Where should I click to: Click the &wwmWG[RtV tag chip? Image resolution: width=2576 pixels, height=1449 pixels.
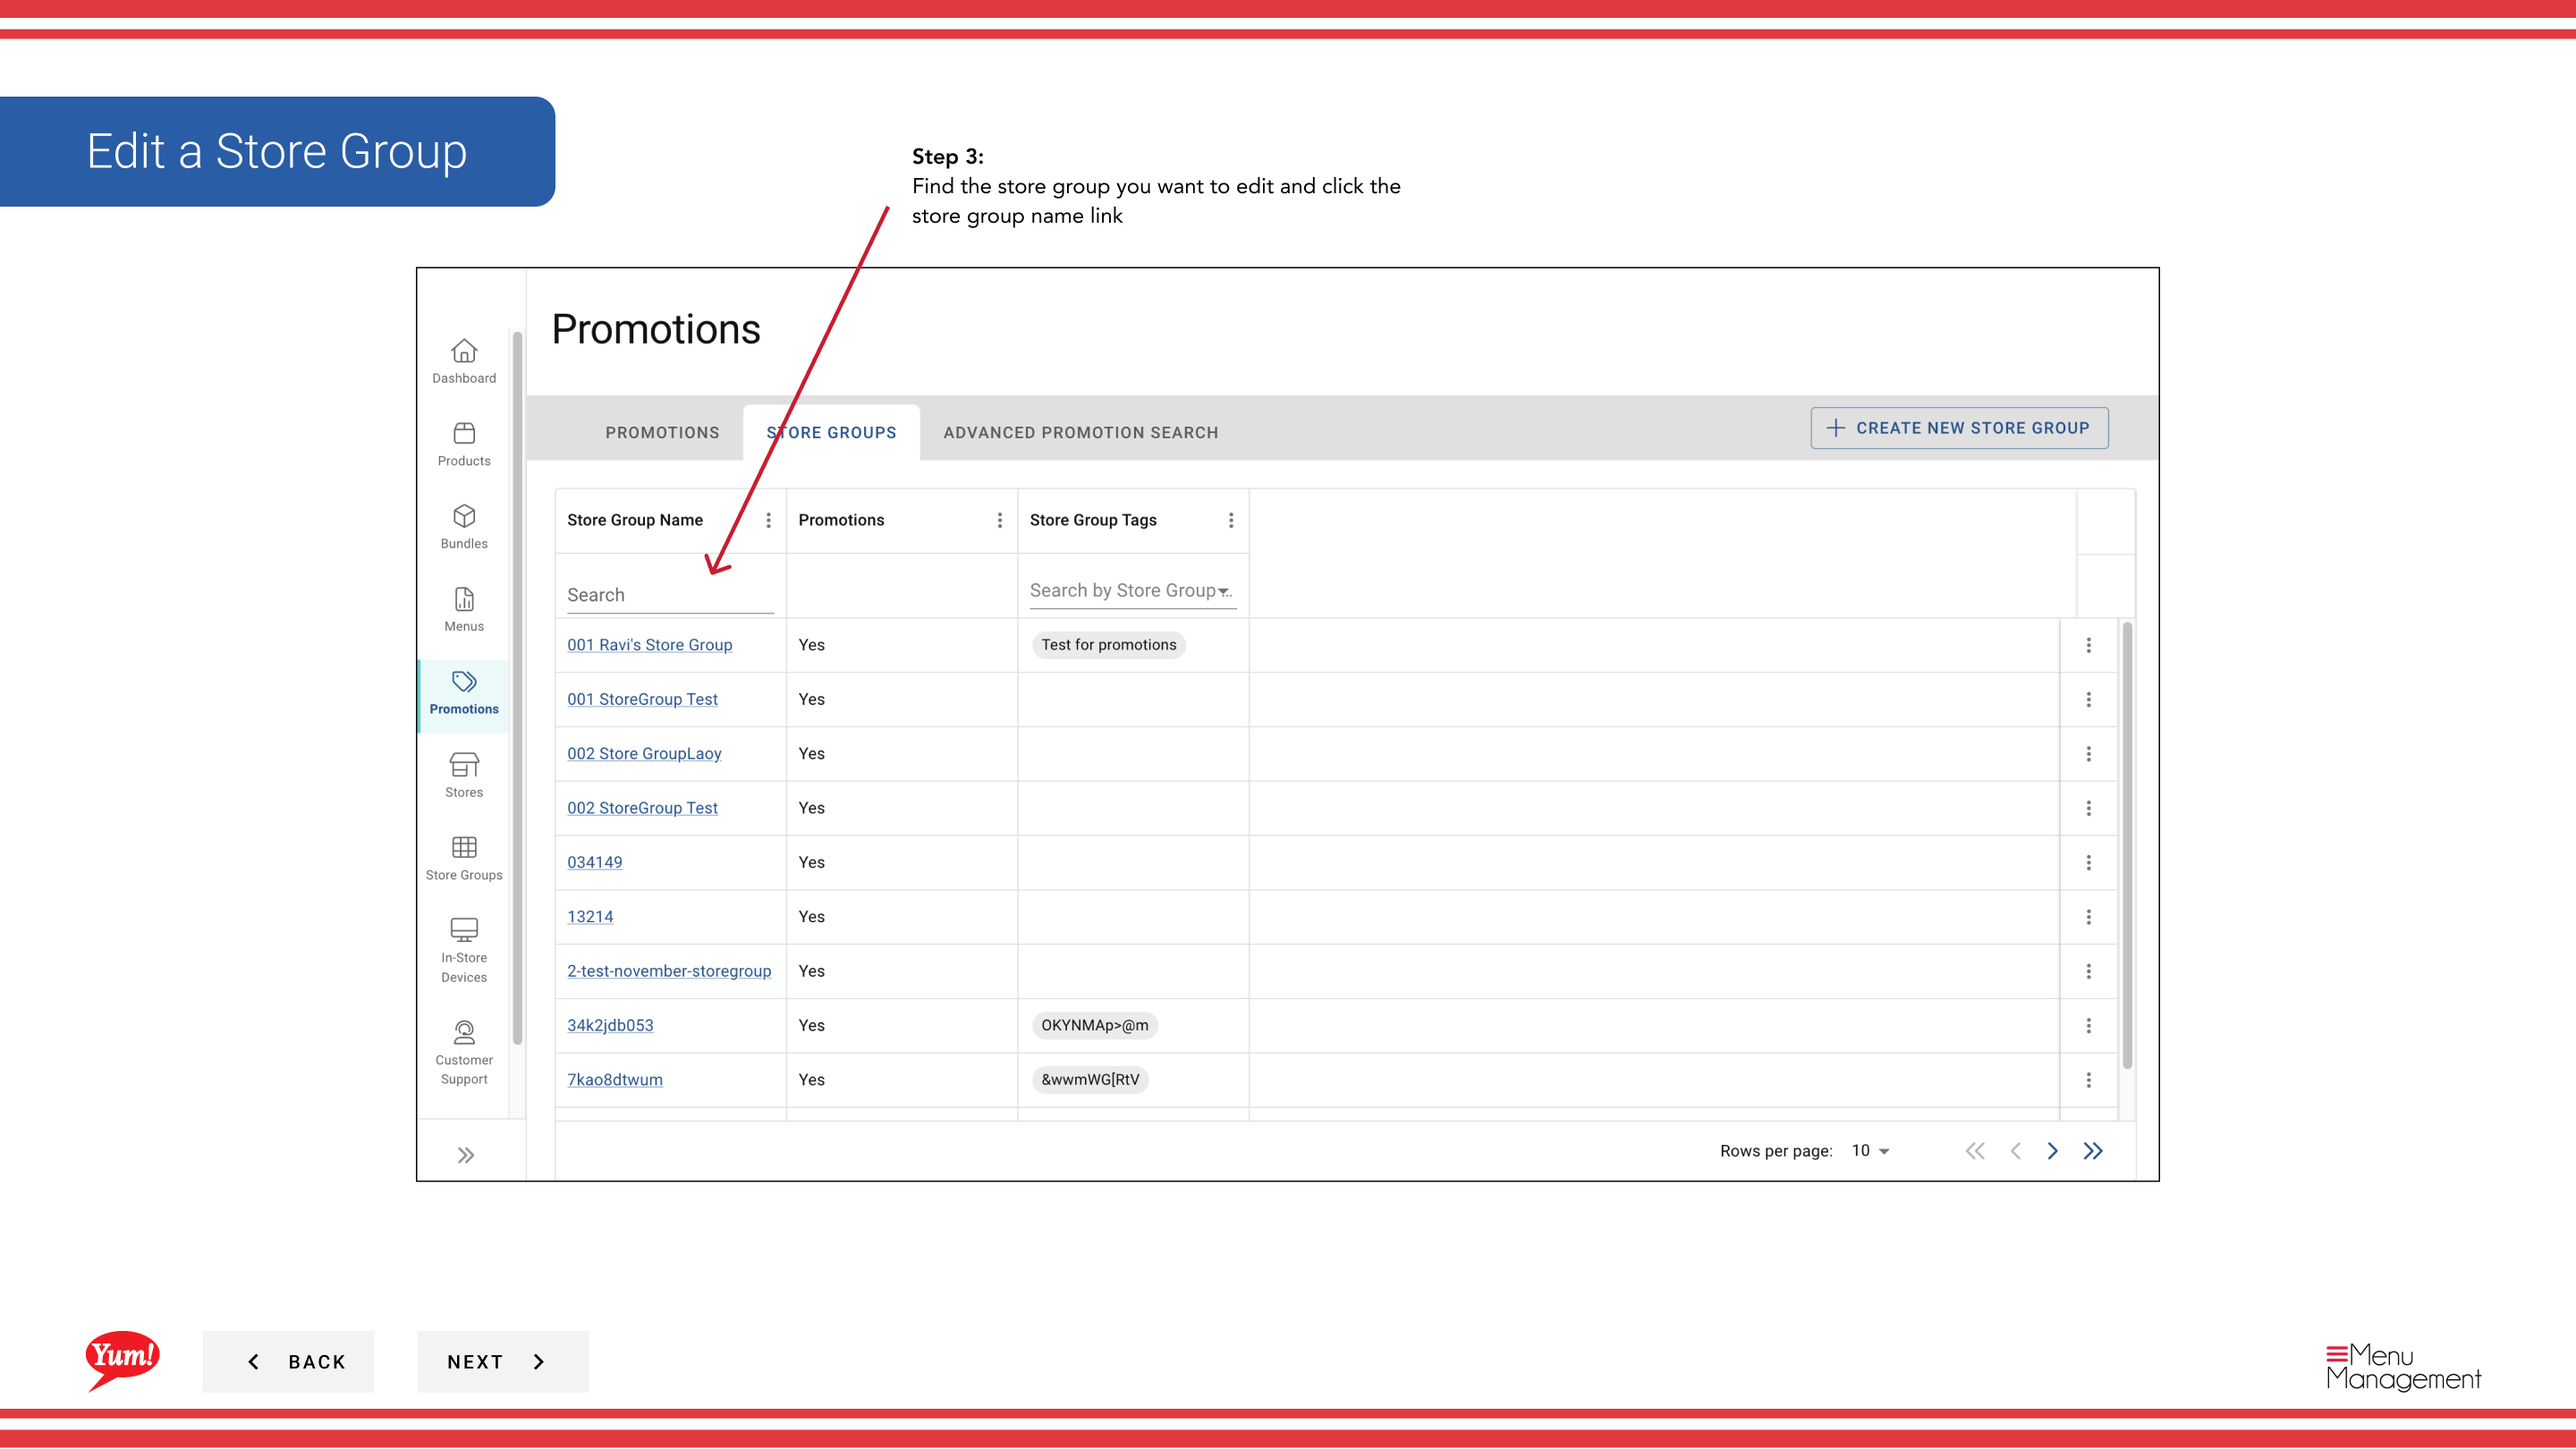pos(1090,1080)
